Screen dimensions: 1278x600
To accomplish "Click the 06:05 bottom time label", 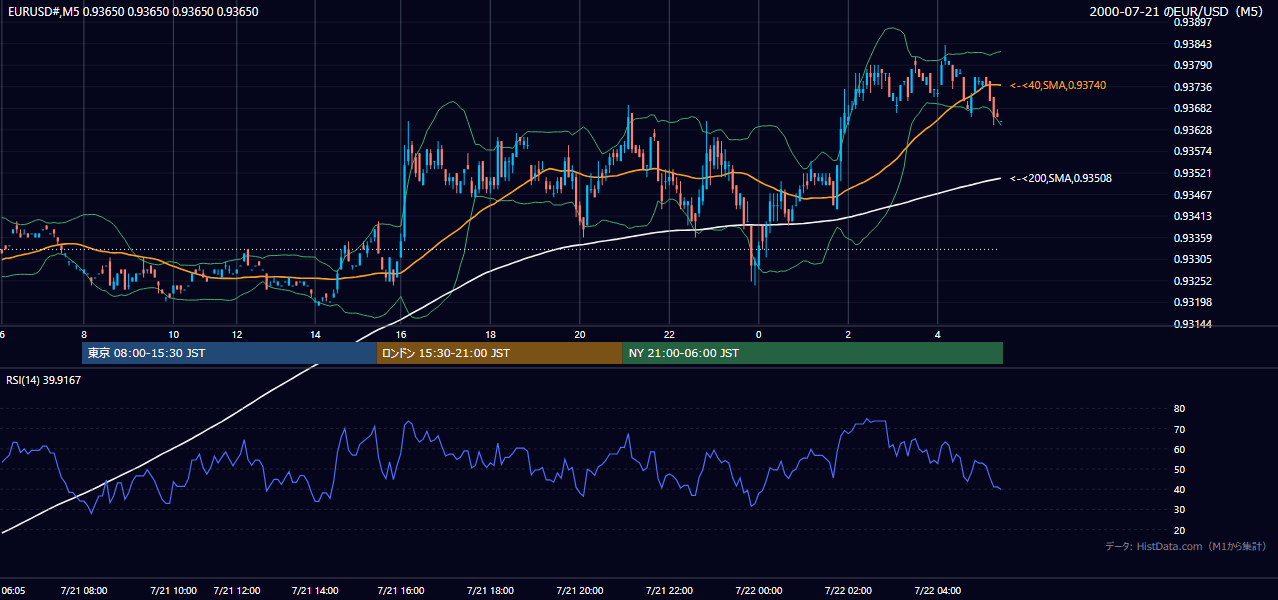I will click(x=15, y=591).
